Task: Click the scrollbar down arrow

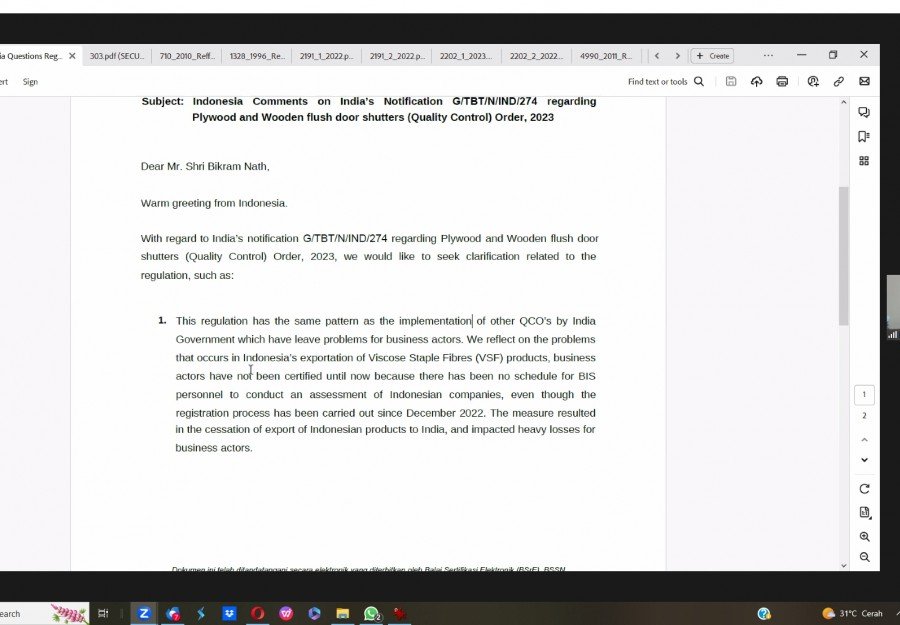Action: click(843, 565)
